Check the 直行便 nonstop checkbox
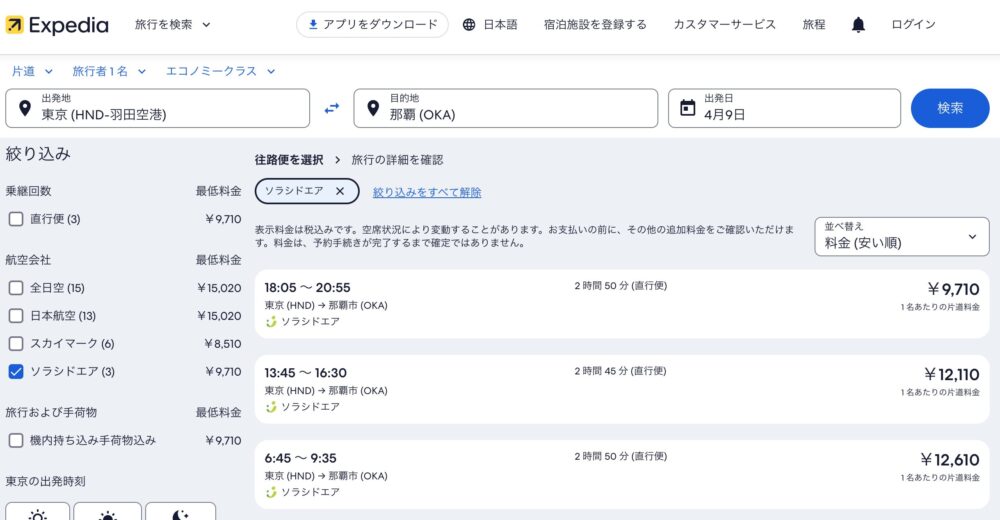Screen dimensions: 1000x520 pos(16,219)
